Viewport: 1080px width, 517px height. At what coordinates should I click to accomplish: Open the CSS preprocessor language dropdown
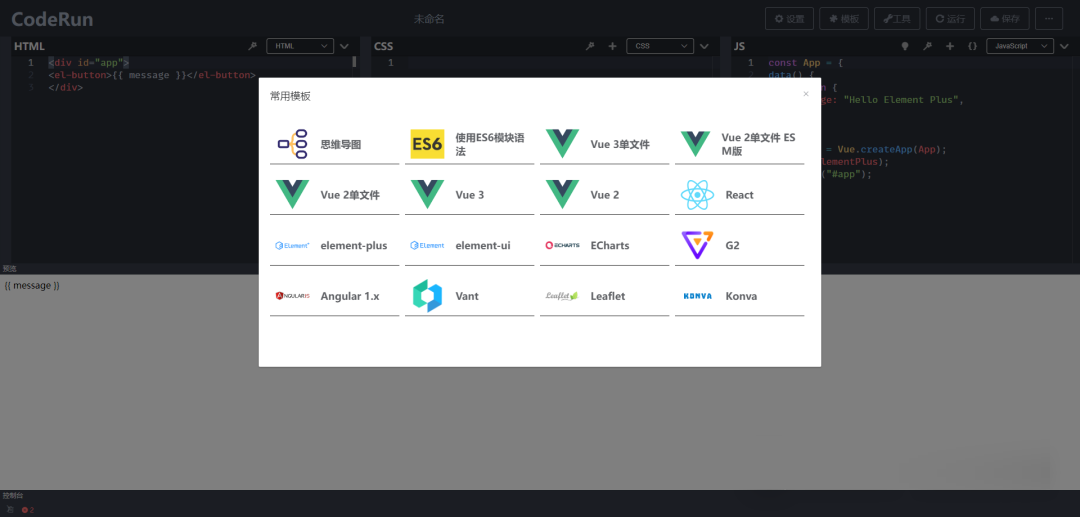point(660,46)
